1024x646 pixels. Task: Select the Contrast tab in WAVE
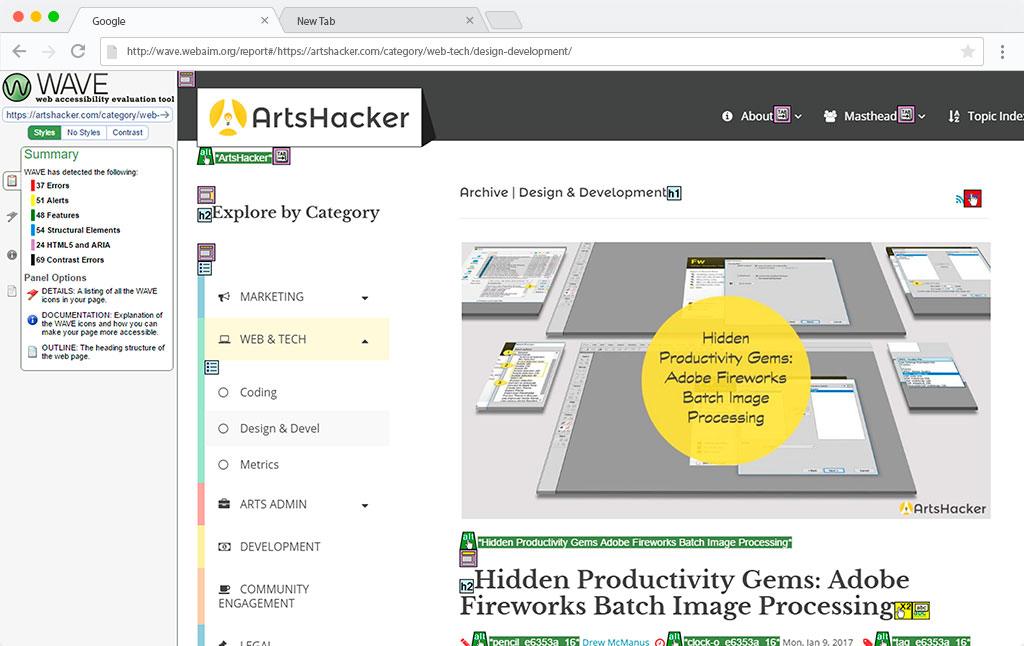(x=127, y=133)
